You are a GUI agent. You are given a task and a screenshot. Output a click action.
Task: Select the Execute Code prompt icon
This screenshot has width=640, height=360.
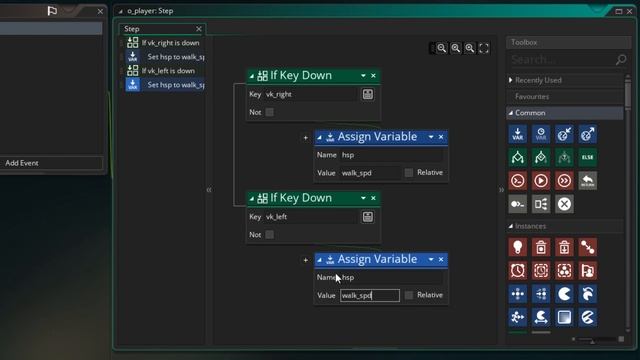pyautogui.click(x=518, y=180)
